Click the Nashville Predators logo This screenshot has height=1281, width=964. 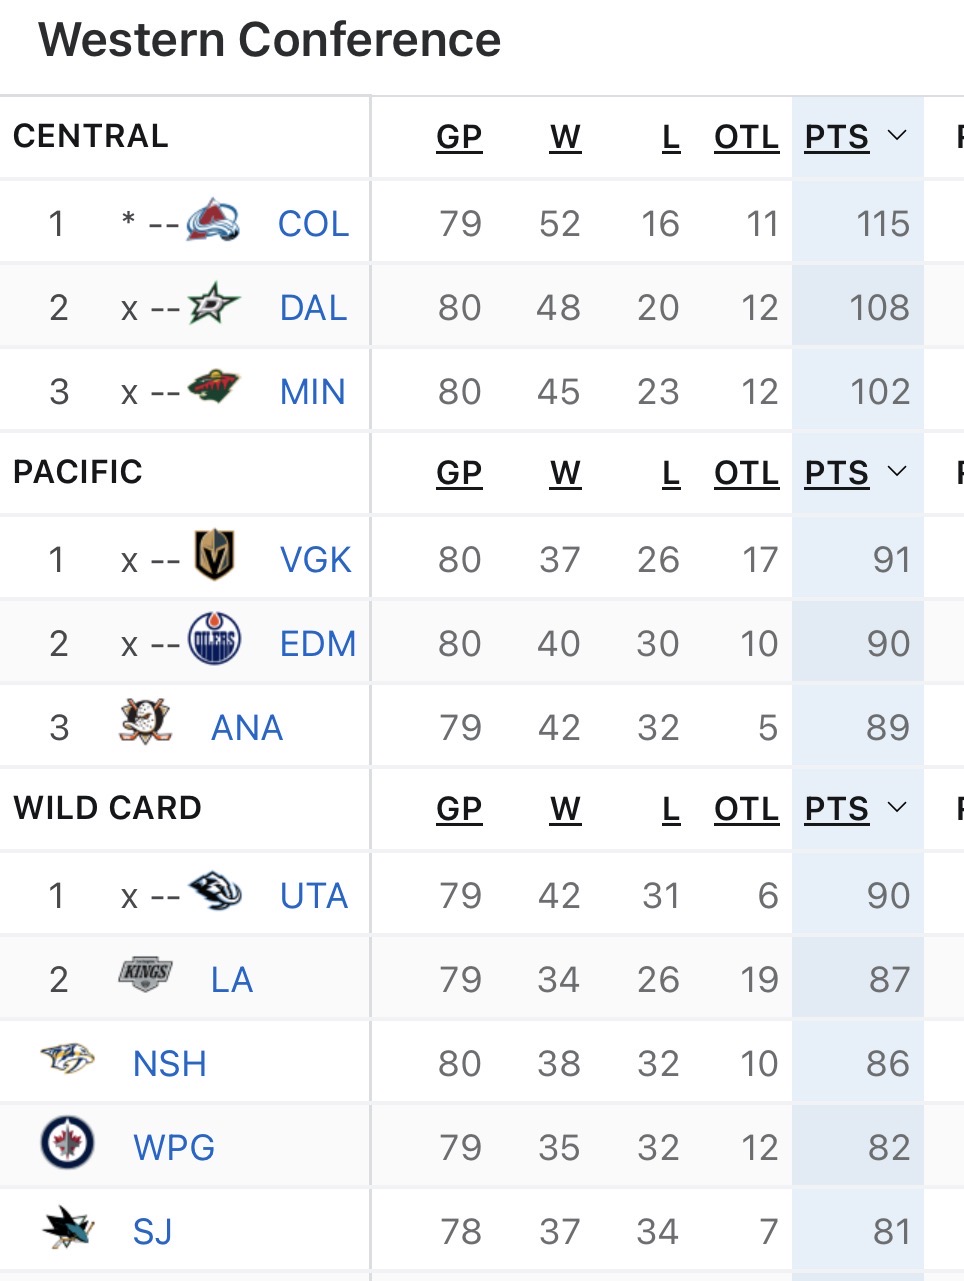68,1059
